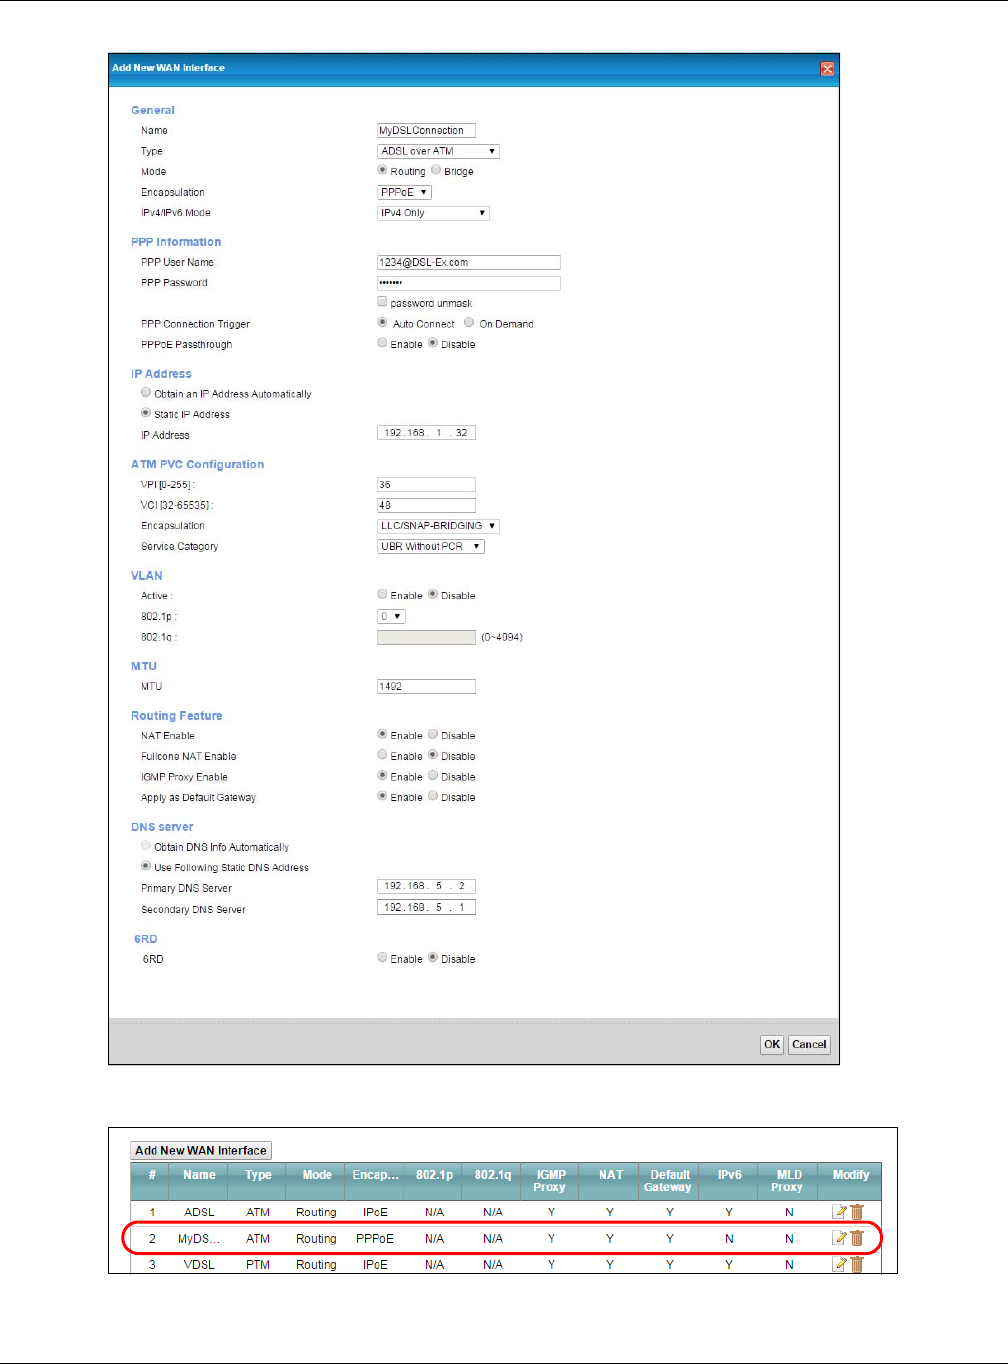
Task: Disable 6RD option
Action: coord(433,957)
